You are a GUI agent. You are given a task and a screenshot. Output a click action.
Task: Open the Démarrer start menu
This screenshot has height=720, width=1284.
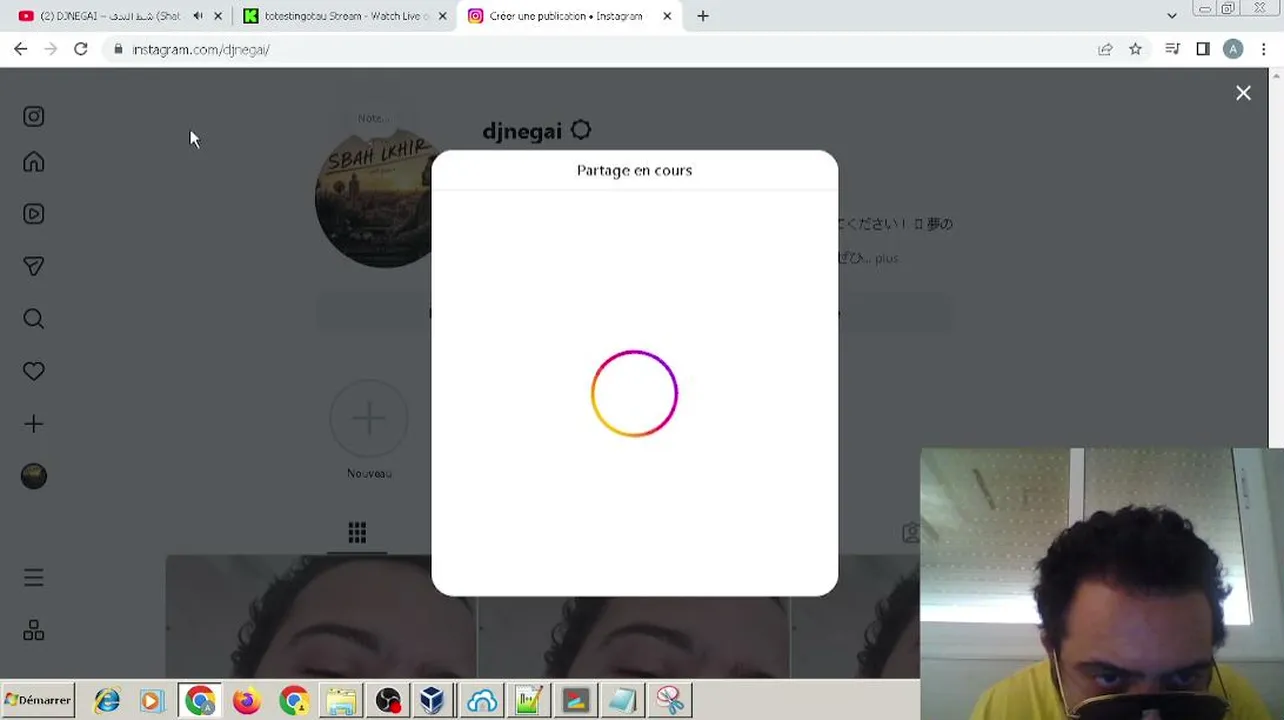click(39, 700)
